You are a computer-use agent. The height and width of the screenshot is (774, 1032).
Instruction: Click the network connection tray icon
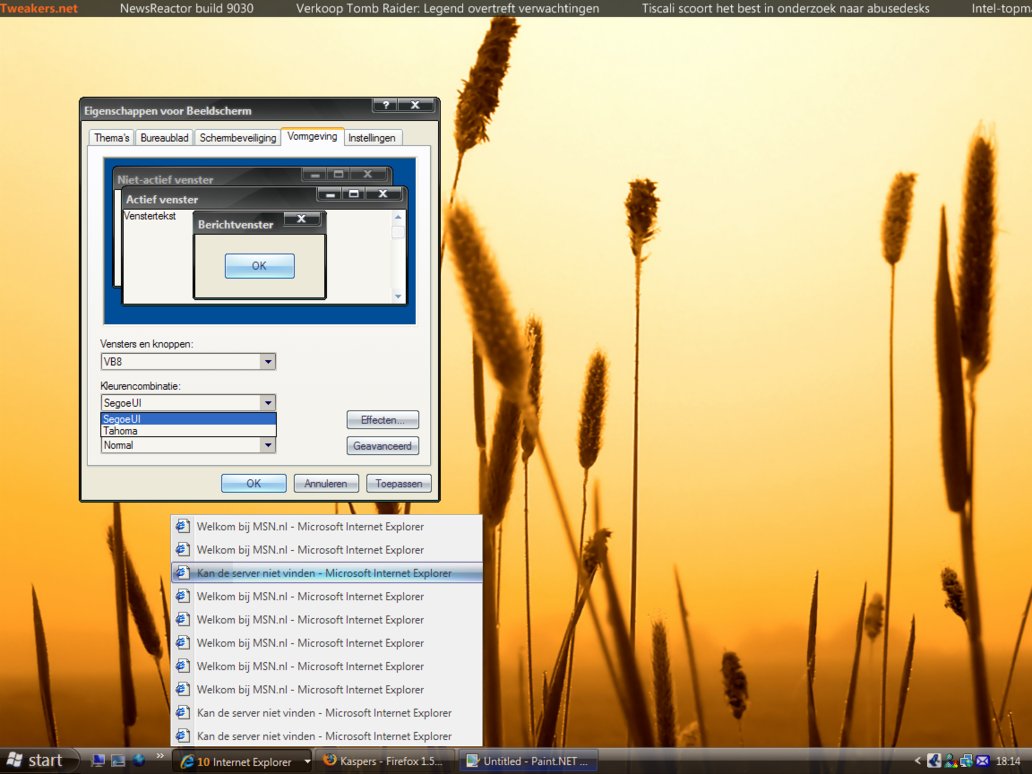tap(966, 761)
